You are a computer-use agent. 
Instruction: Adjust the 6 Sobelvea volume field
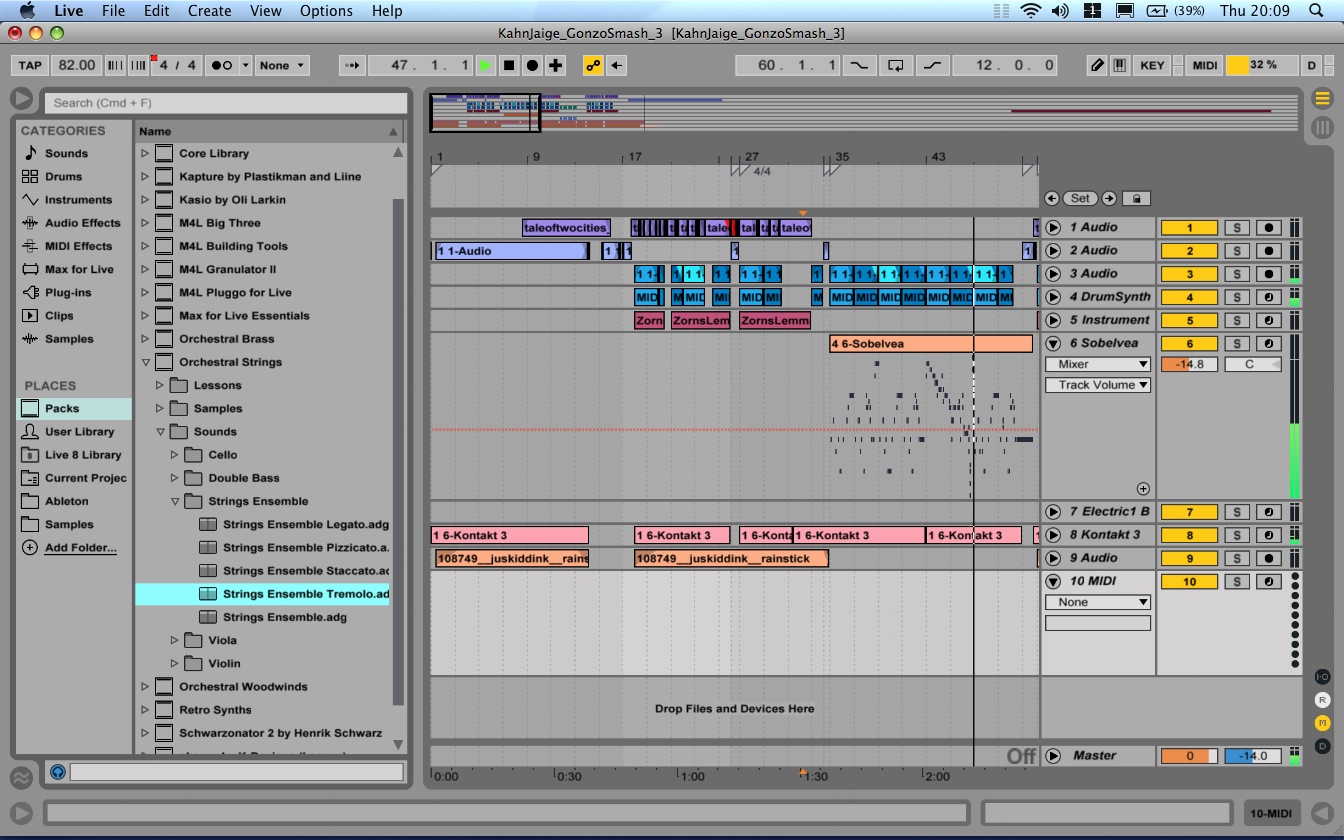(x=1189, y=364)
